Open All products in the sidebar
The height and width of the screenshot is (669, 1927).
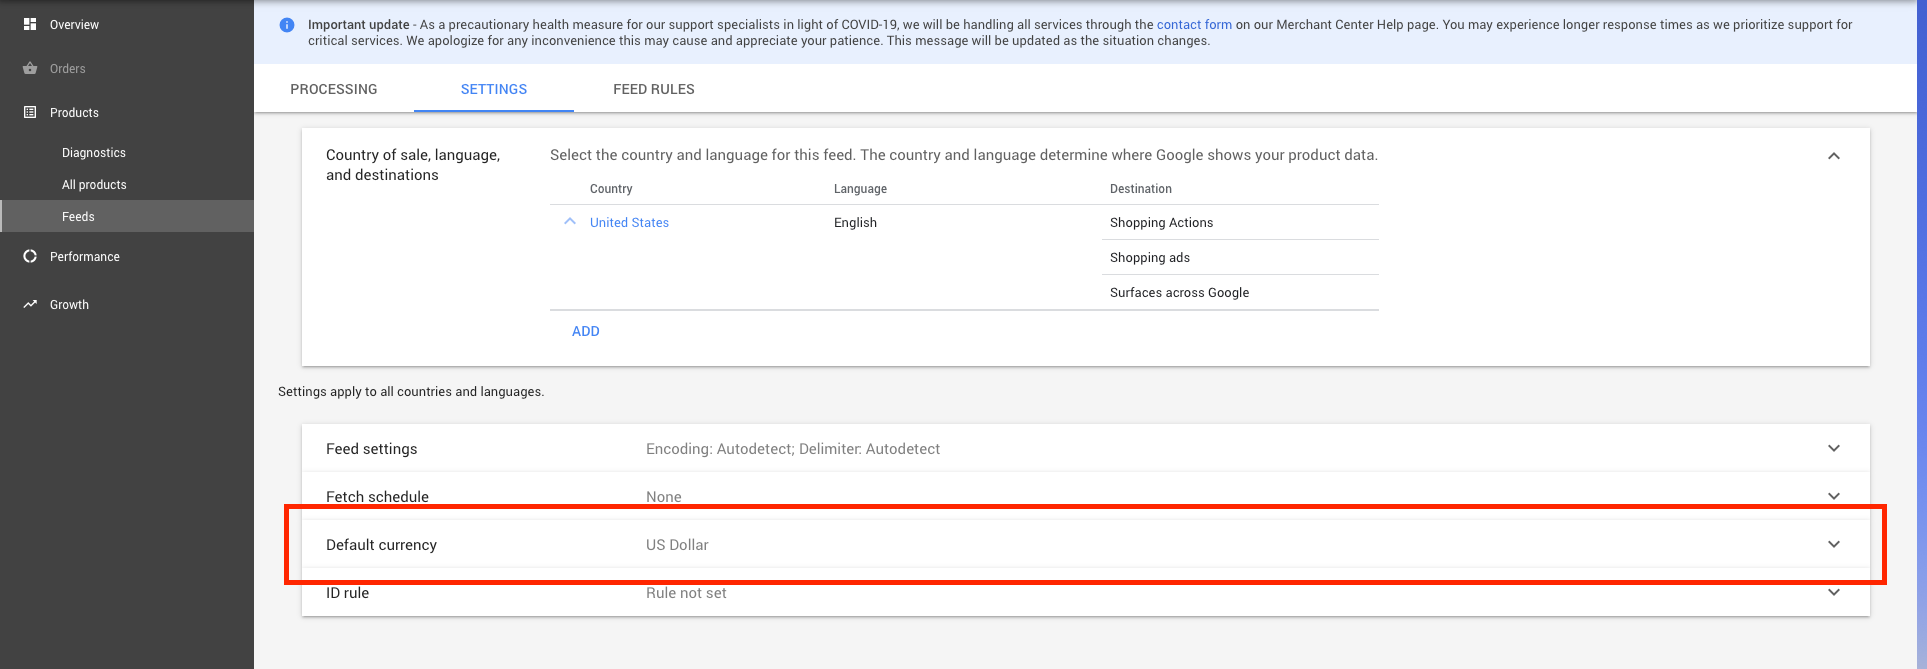(x=94, y=184)
